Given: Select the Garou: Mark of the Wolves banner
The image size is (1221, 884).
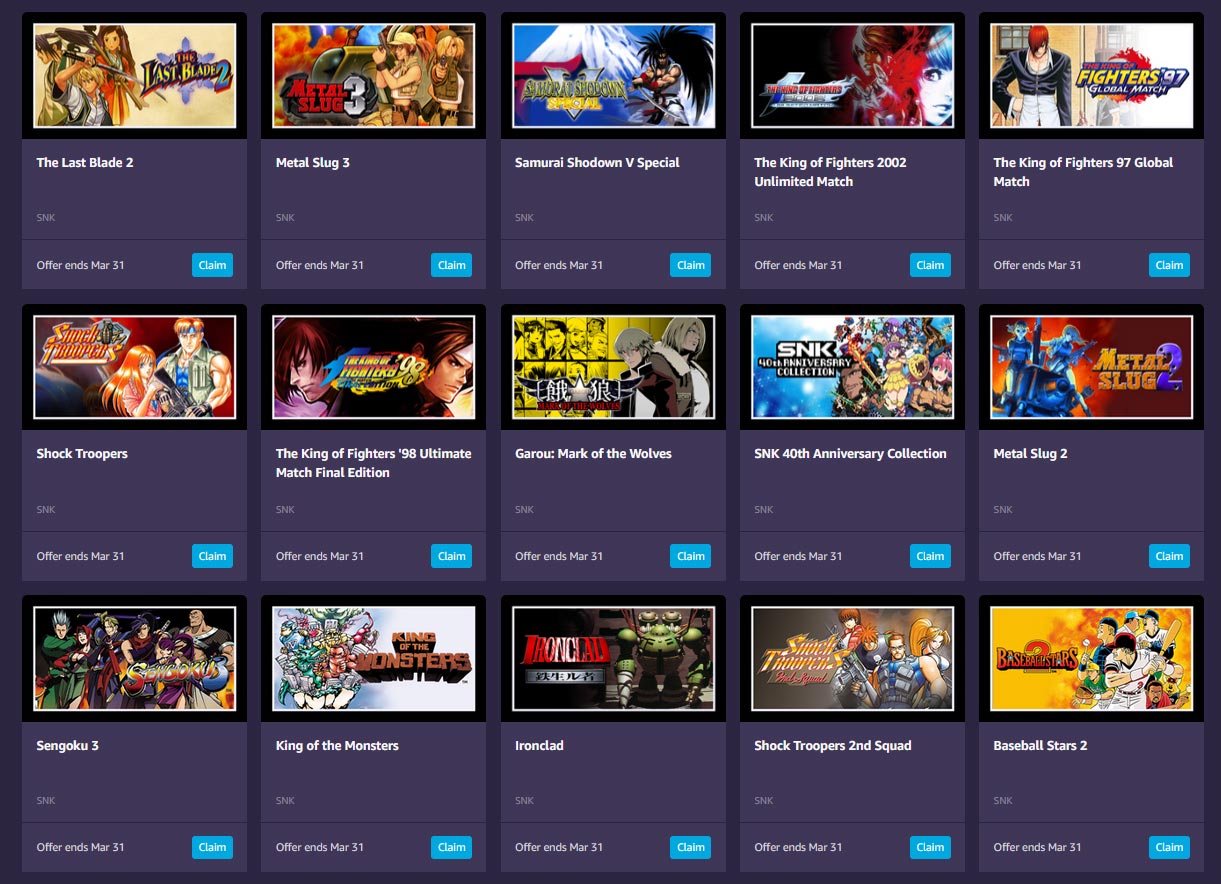Looking at the screenshot, I should pos(613,366).
